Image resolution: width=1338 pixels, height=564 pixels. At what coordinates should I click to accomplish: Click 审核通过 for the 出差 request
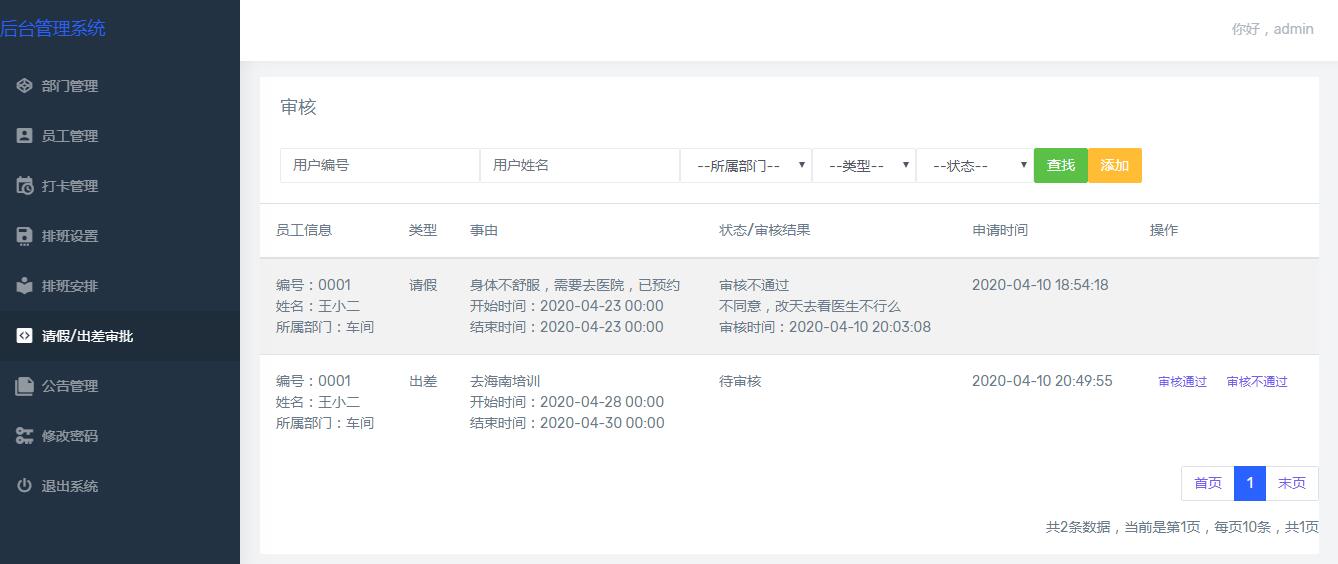pos(1183,382)
